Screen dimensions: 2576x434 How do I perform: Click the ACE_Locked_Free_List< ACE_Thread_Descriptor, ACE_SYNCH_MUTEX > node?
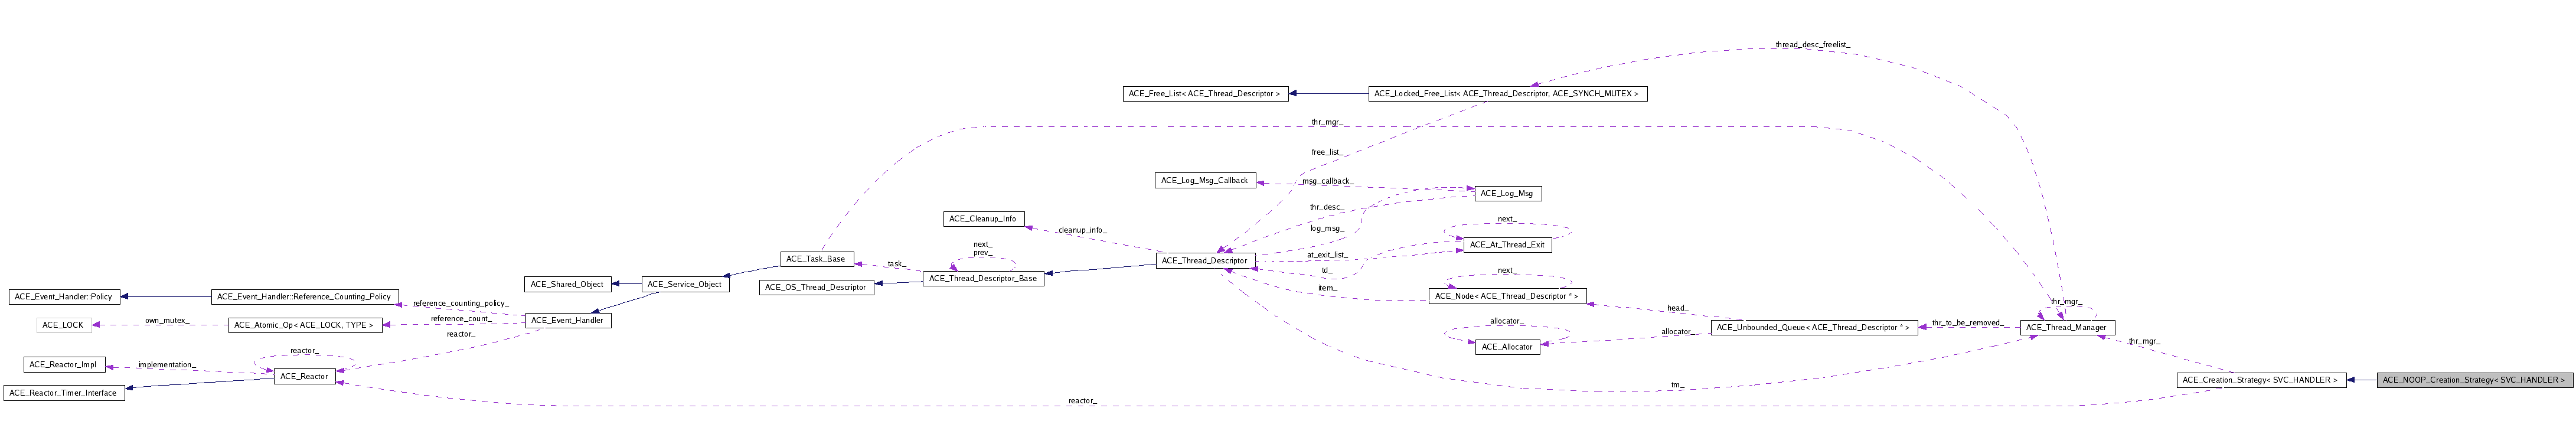[x=1507, y=94]
